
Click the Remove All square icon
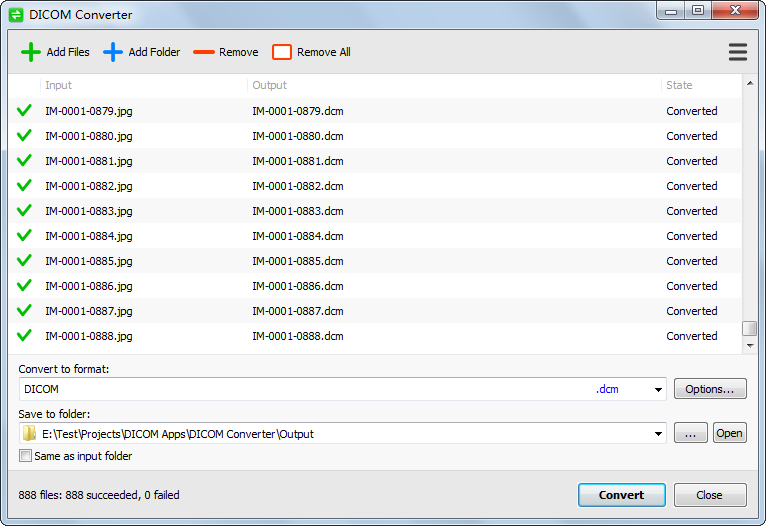282,52
